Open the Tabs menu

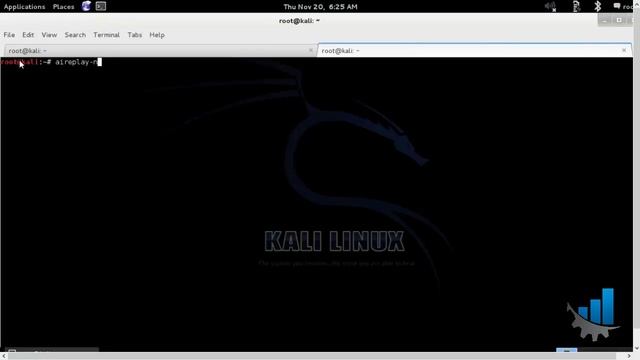point(135,35)
